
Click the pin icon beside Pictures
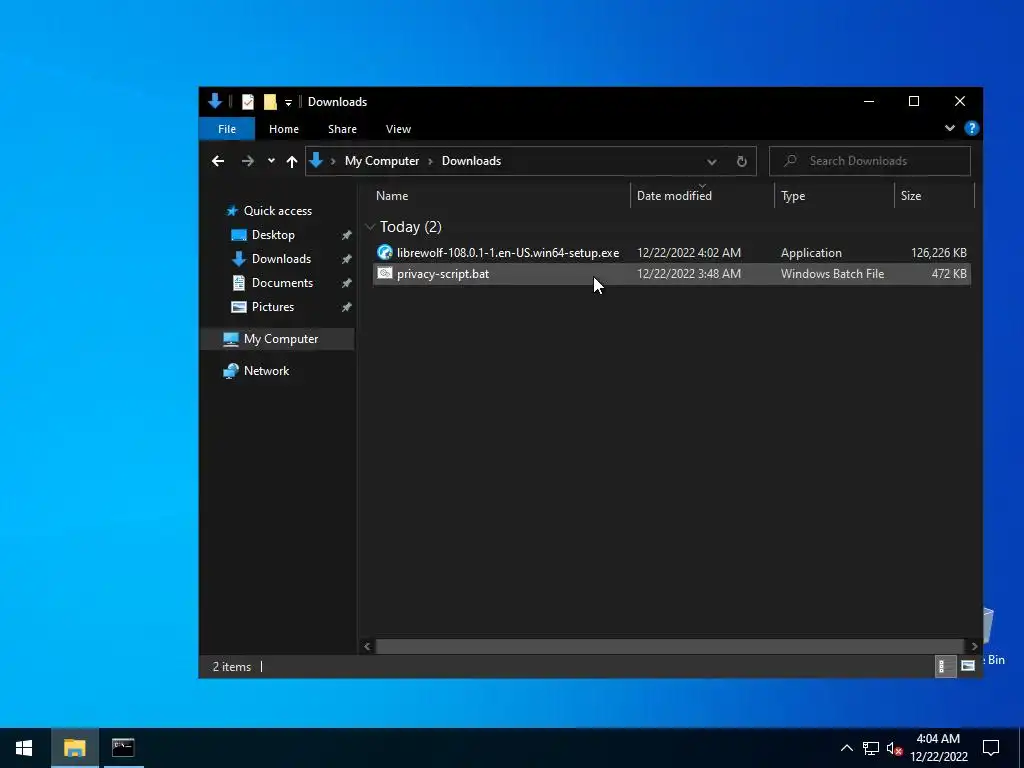(346, 307)
